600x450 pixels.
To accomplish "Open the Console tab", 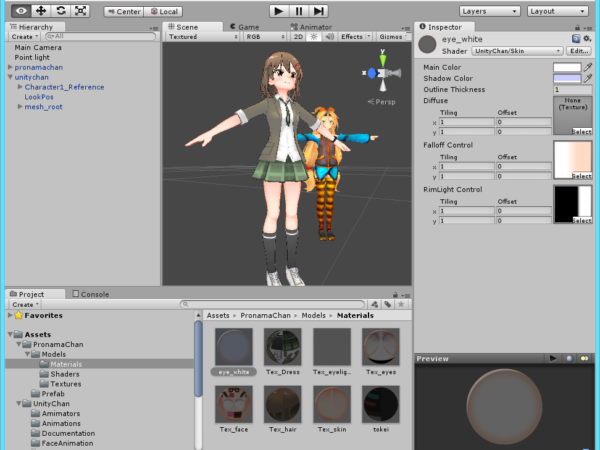I will tap(91, 294).
